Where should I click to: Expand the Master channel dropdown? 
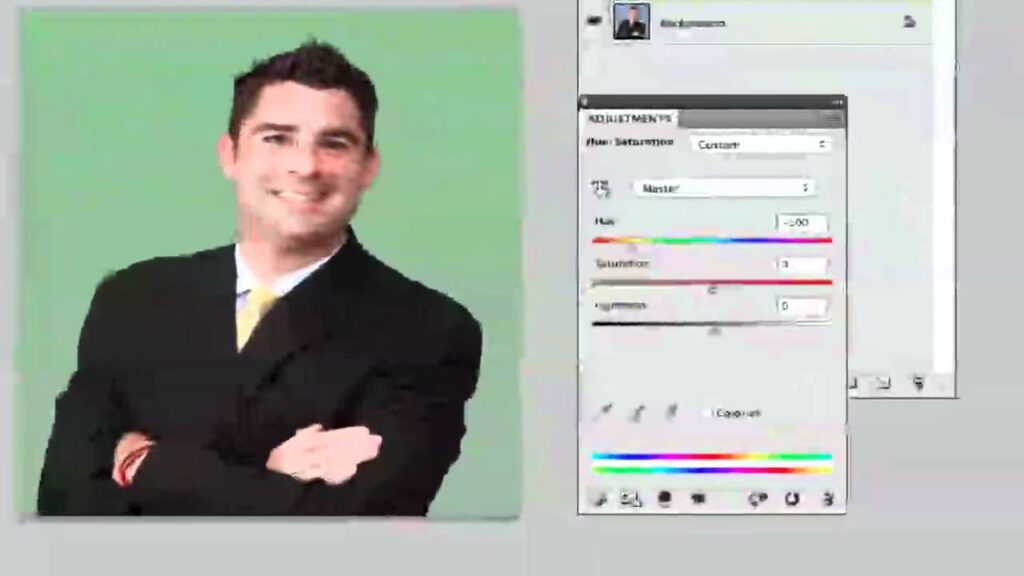pyautogui.click(x=722, y=187)
